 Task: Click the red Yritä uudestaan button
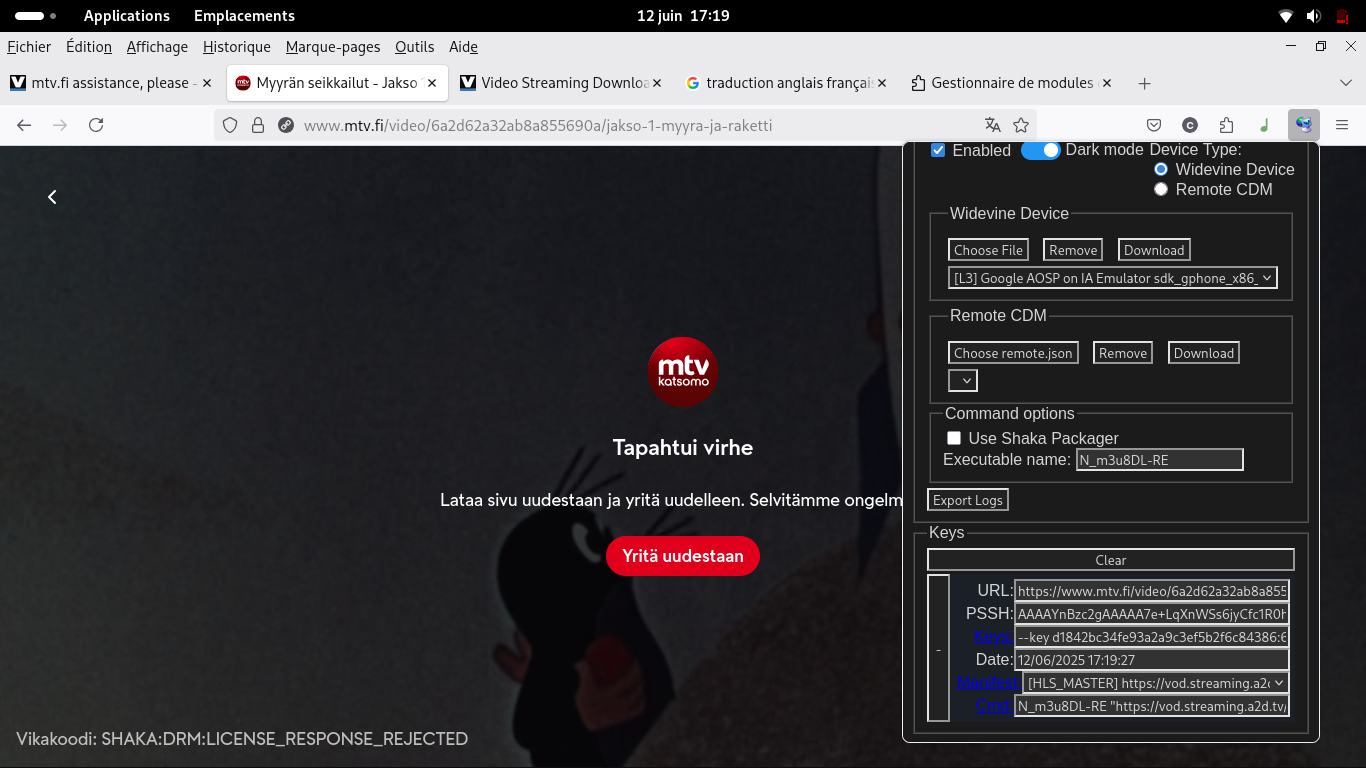coord(683,556)
